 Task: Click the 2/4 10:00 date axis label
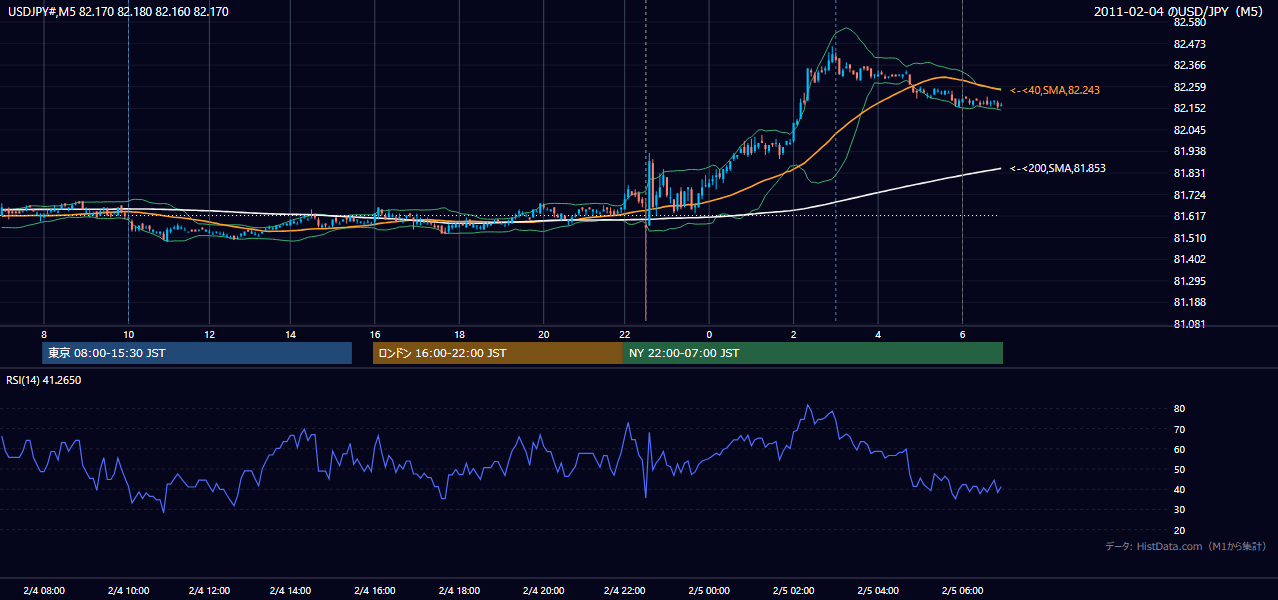(128, 591)
